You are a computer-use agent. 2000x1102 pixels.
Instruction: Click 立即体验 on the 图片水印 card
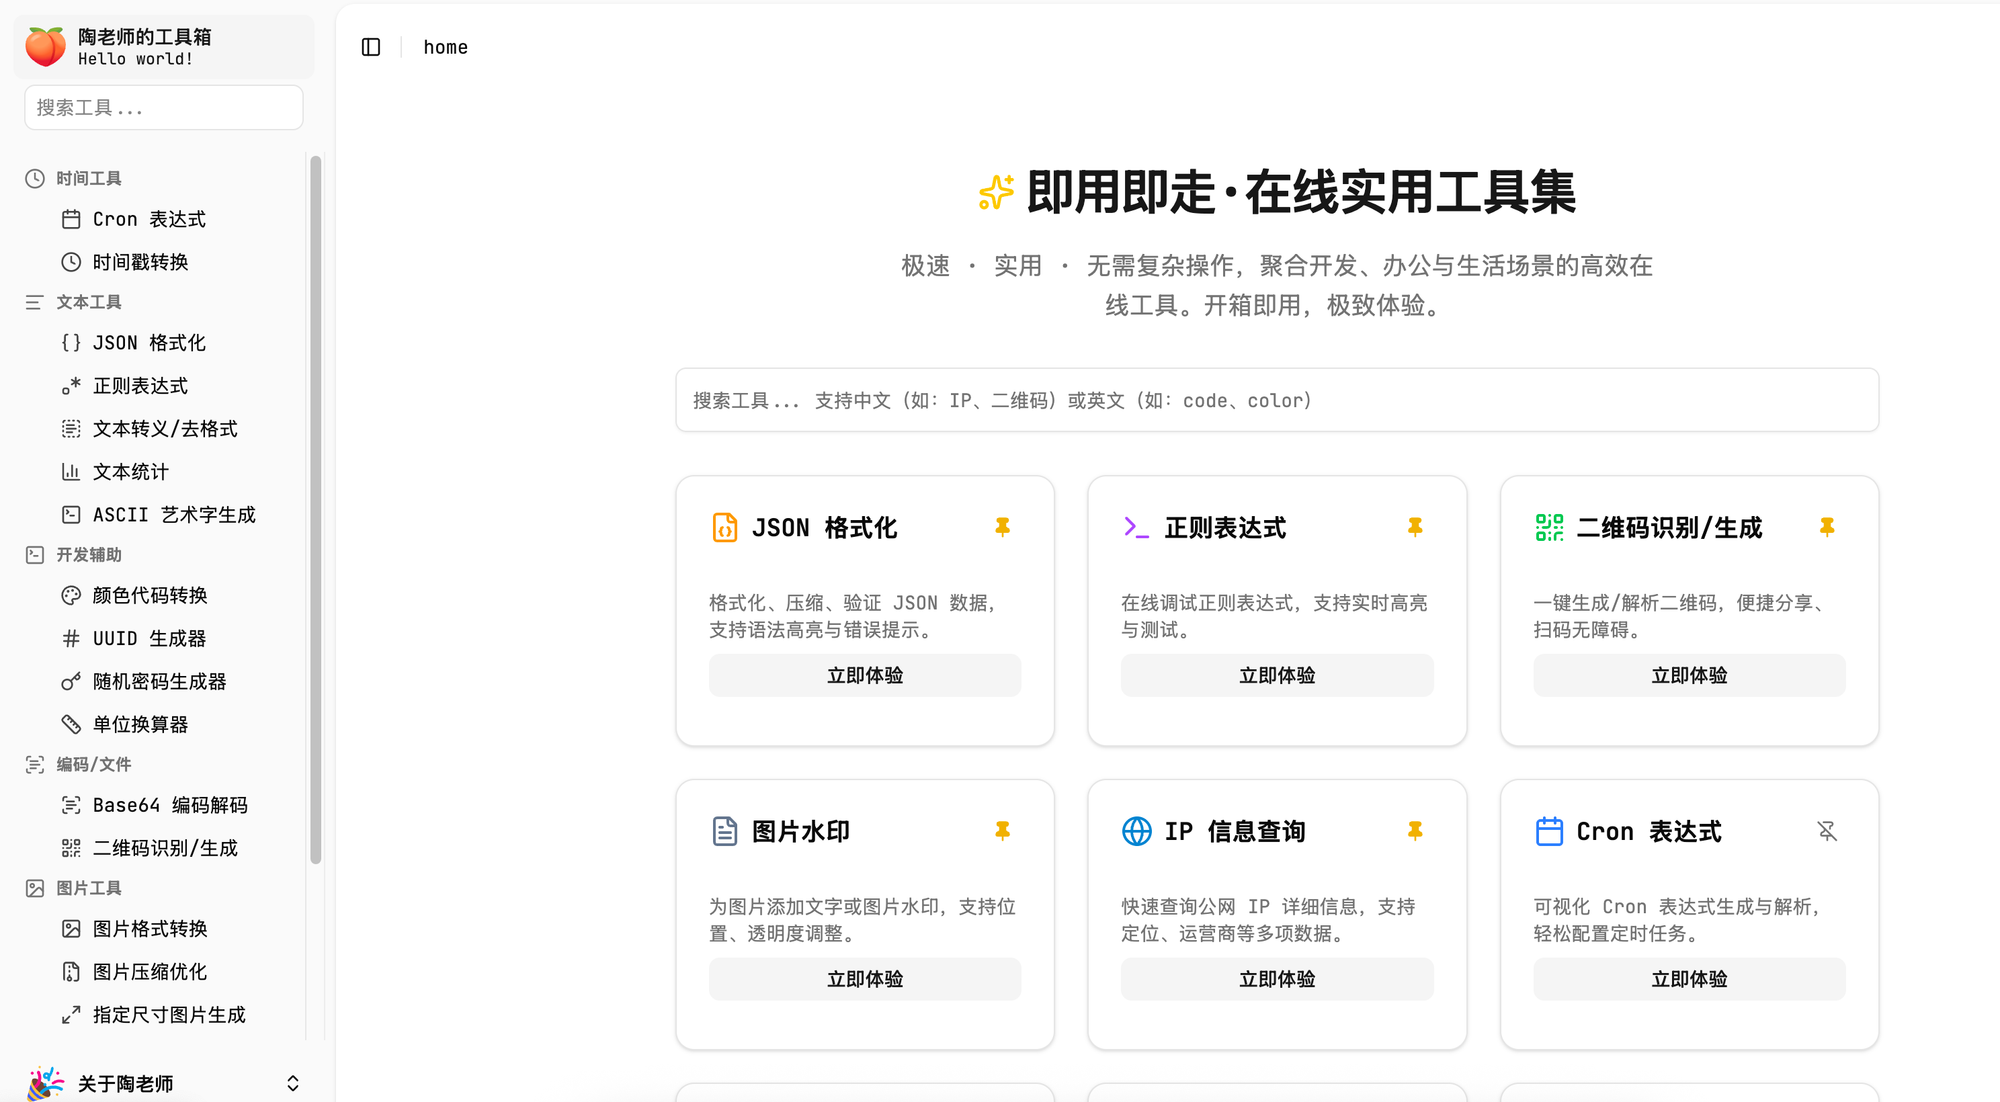coord(864,978)
